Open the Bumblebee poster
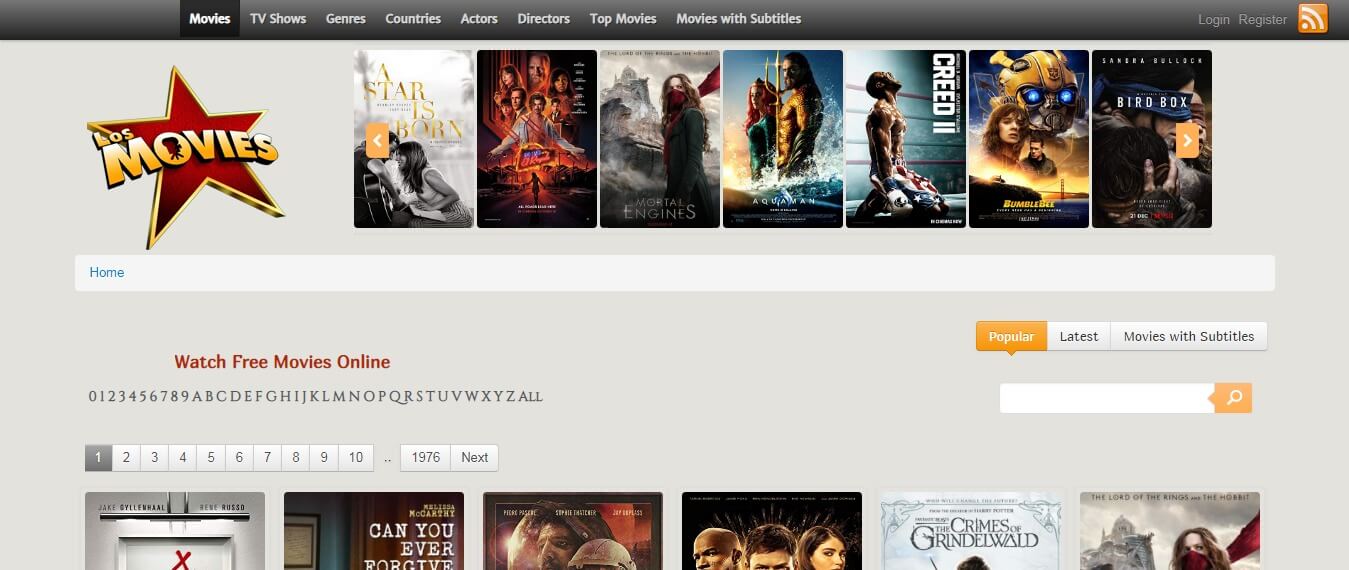 (1029, 139)
